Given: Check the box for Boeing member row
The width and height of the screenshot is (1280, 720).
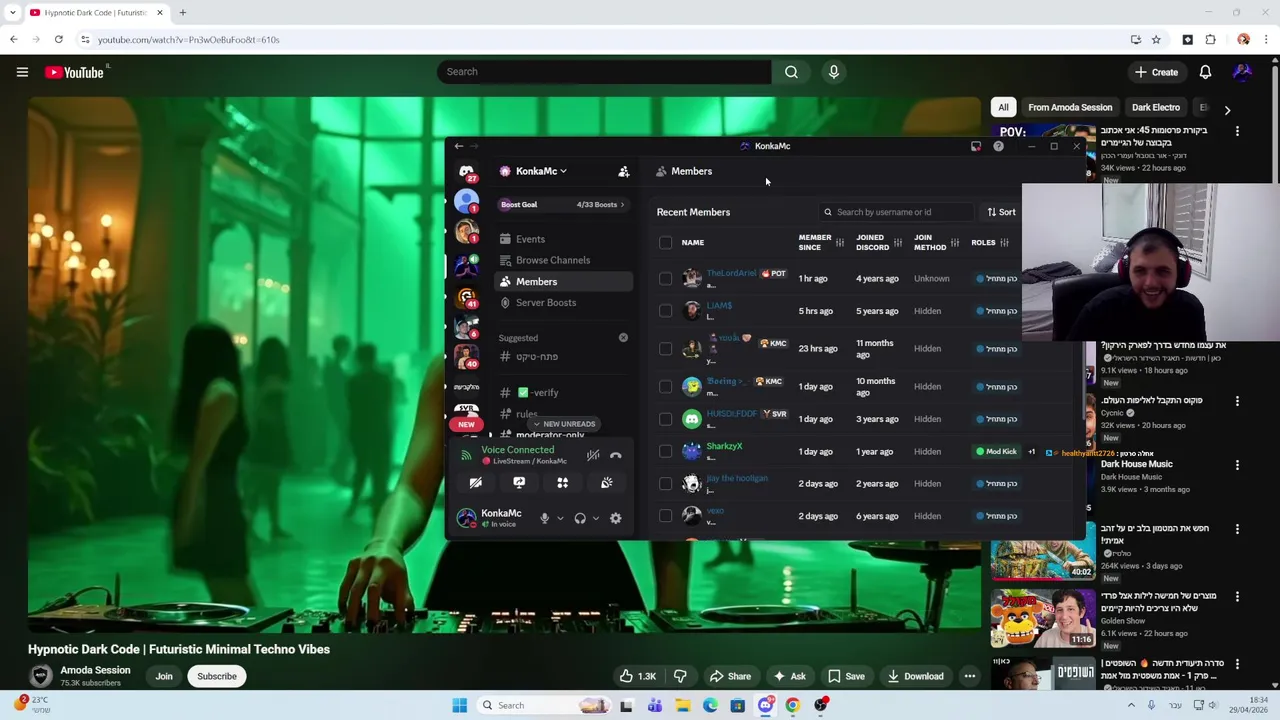Looking at the screenshot, I should pyautogui.click(x=665, y=386).
